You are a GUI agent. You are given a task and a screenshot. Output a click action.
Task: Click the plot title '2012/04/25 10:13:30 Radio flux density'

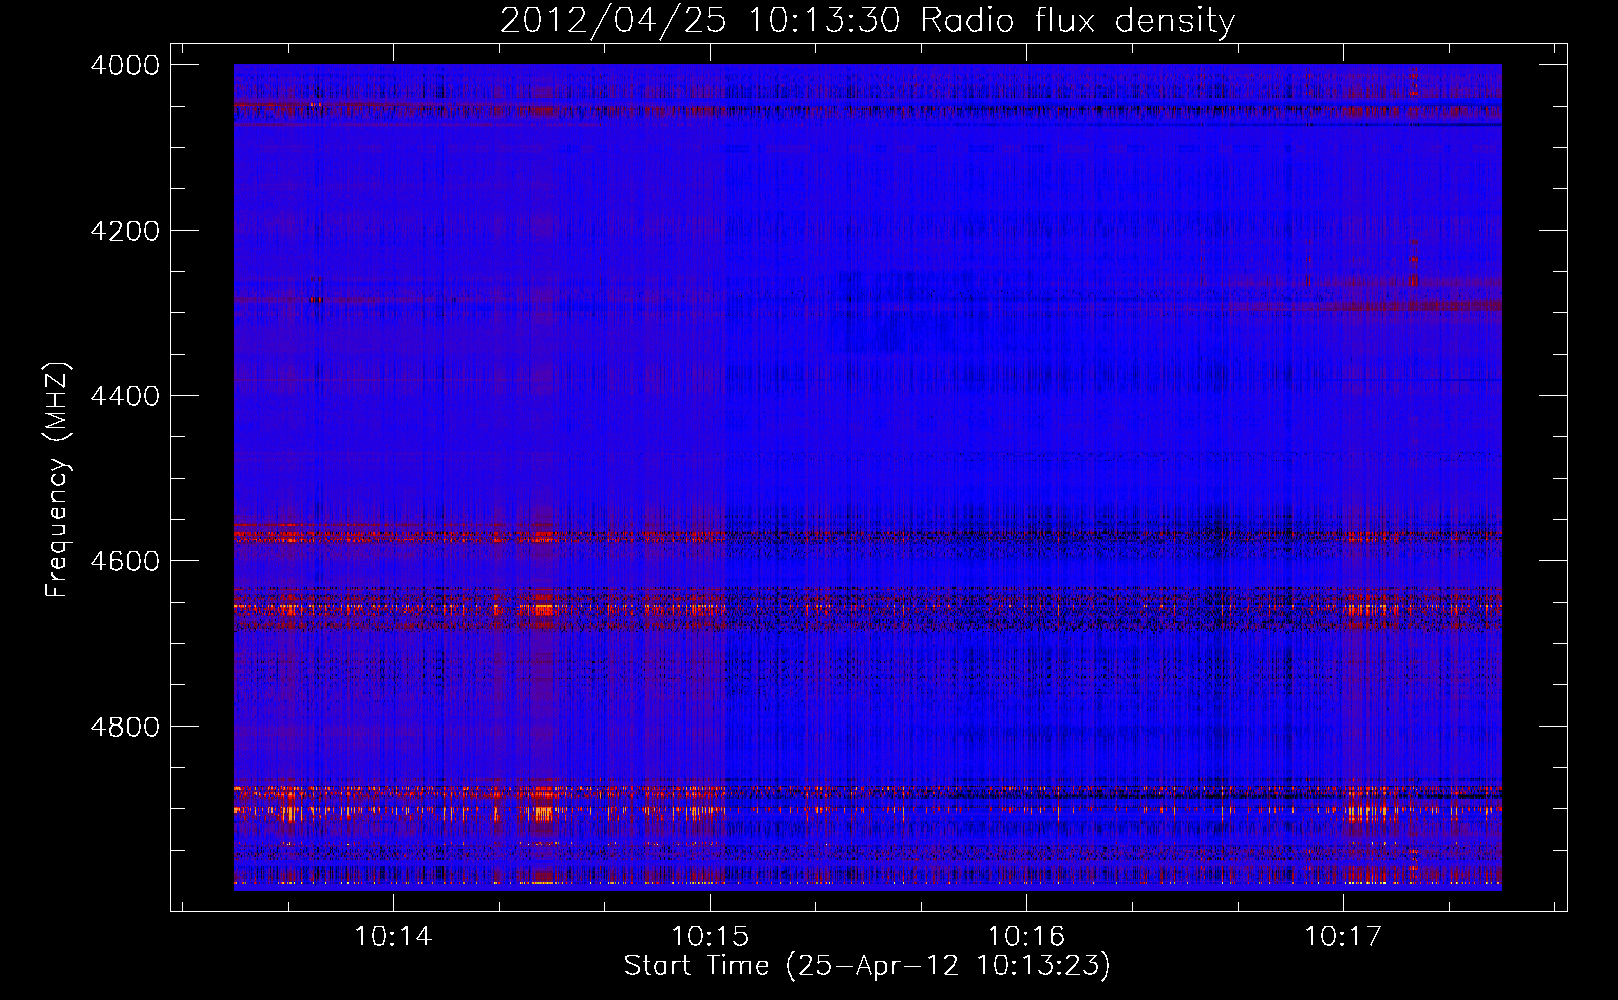coord(867,21)
